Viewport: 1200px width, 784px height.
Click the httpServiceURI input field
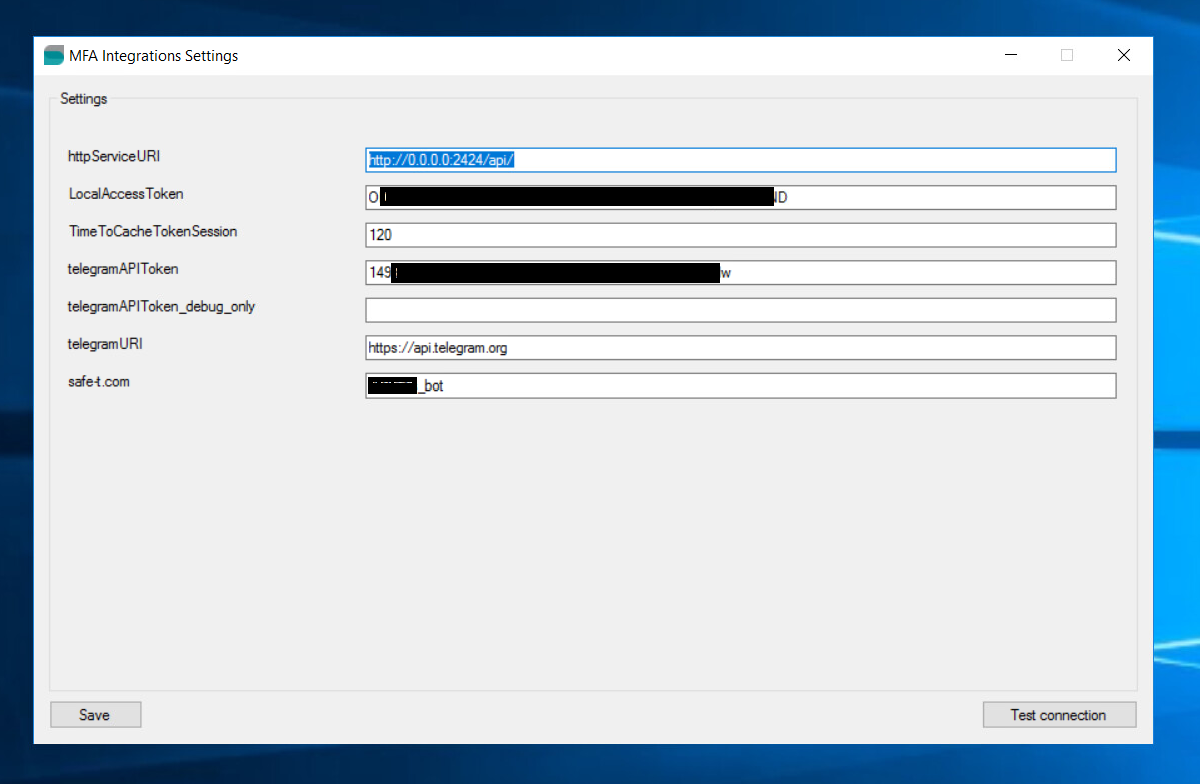click(x=741, y=160)
